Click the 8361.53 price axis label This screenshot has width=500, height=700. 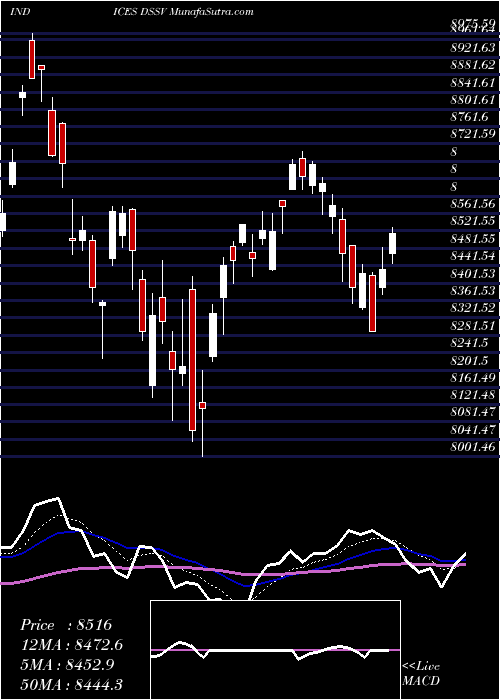[474, 290]
